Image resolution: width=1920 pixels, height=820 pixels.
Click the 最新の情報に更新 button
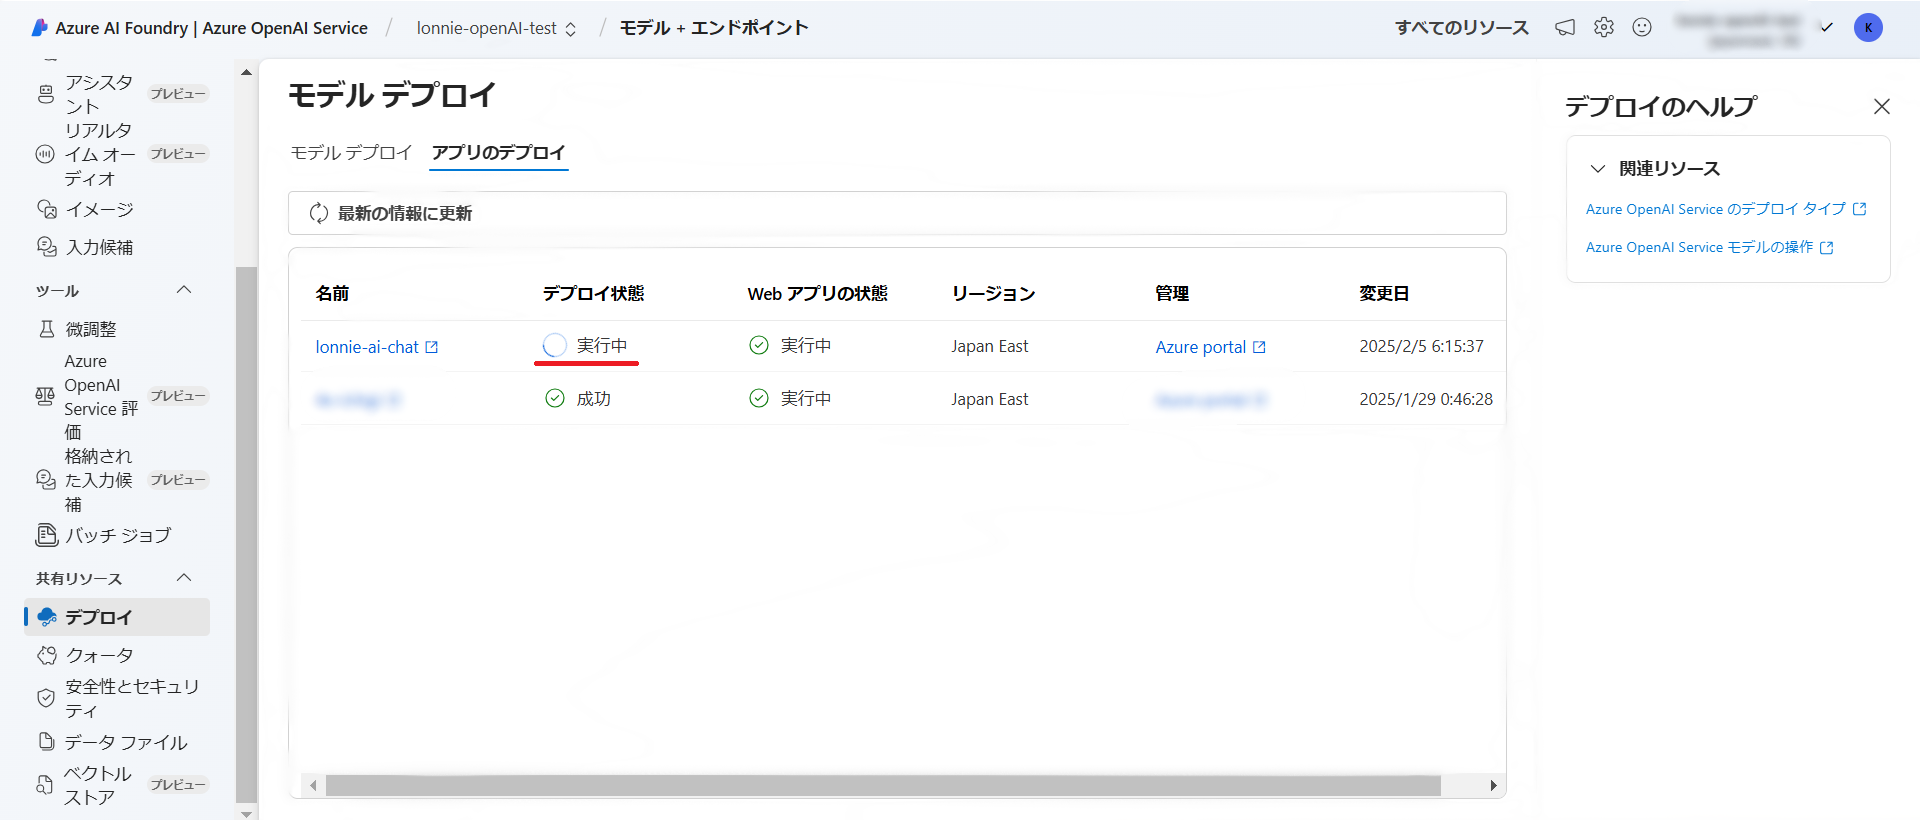coord(391,213)
